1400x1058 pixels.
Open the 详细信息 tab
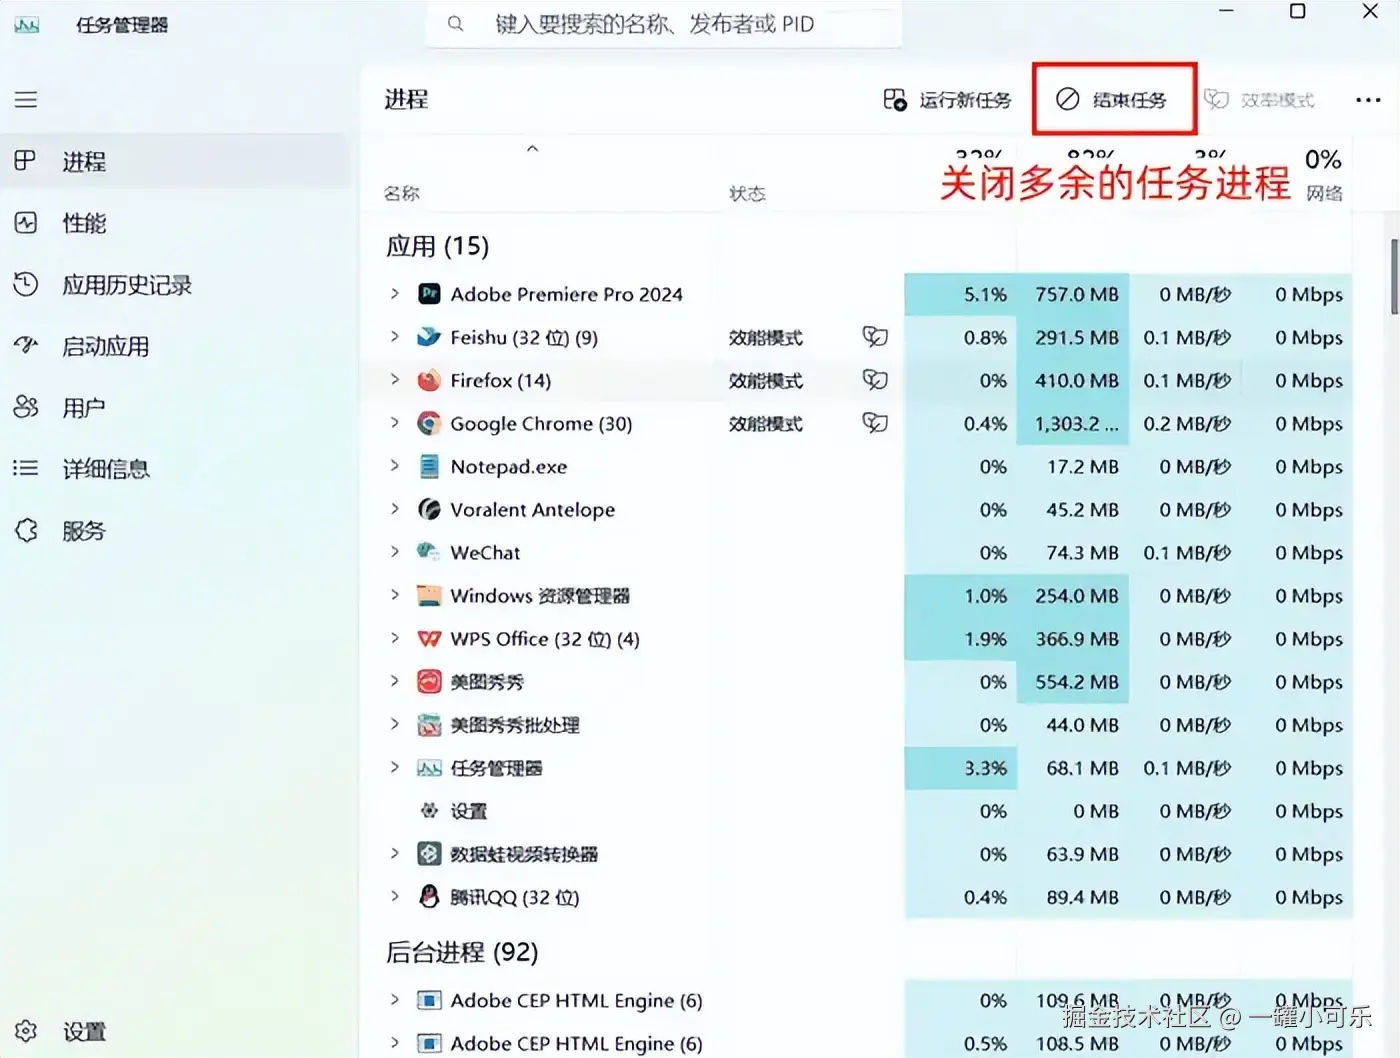pyautogui.click(x=175, y=468)
